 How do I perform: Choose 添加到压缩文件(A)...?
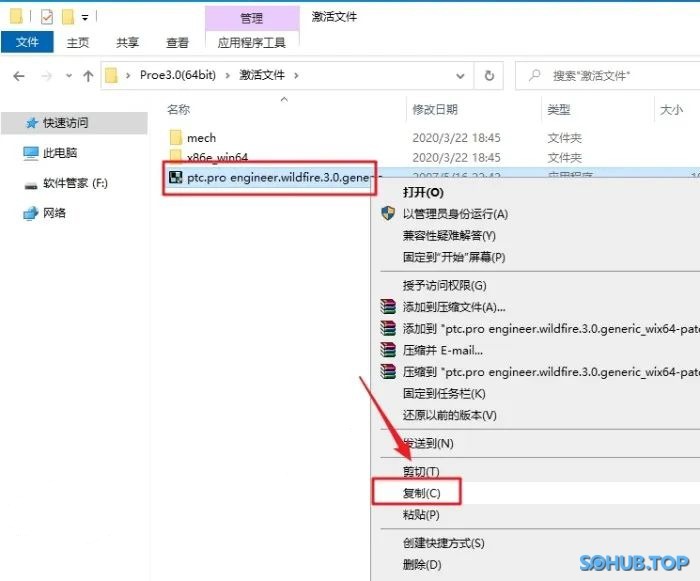(x=454, y=307)
